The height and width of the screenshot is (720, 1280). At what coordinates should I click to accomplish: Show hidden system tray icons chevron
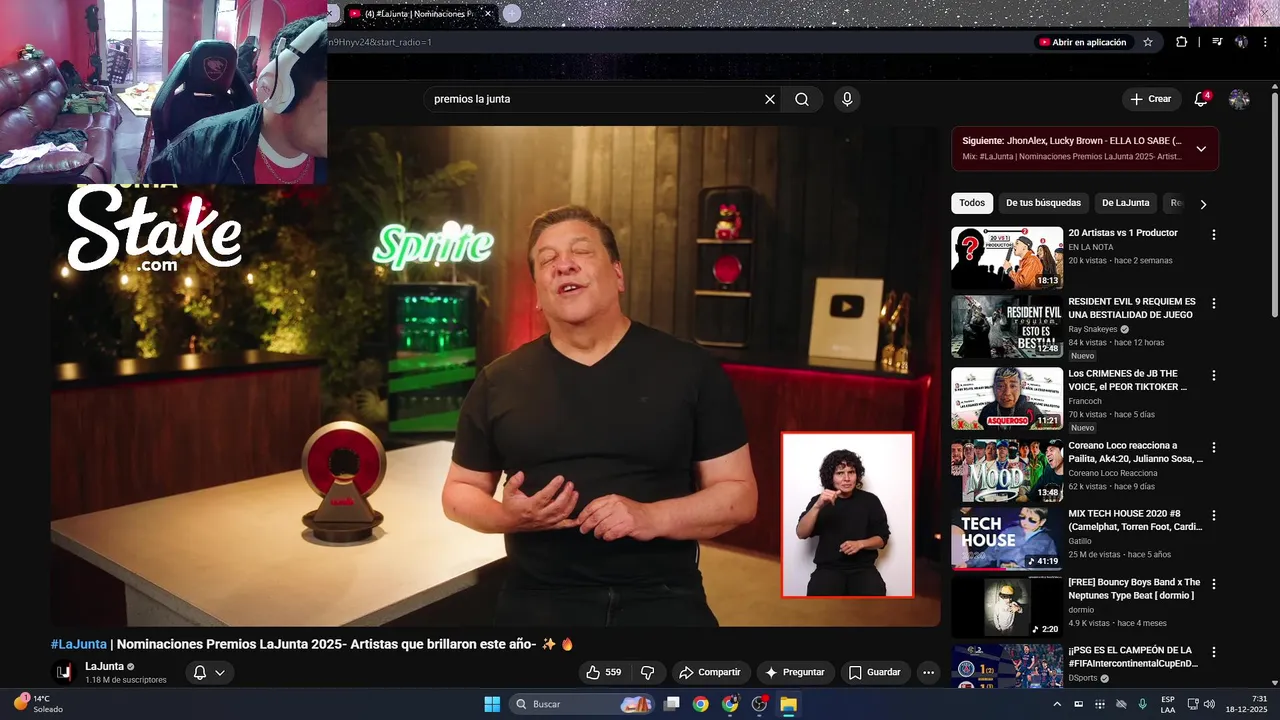[1058, 704]
